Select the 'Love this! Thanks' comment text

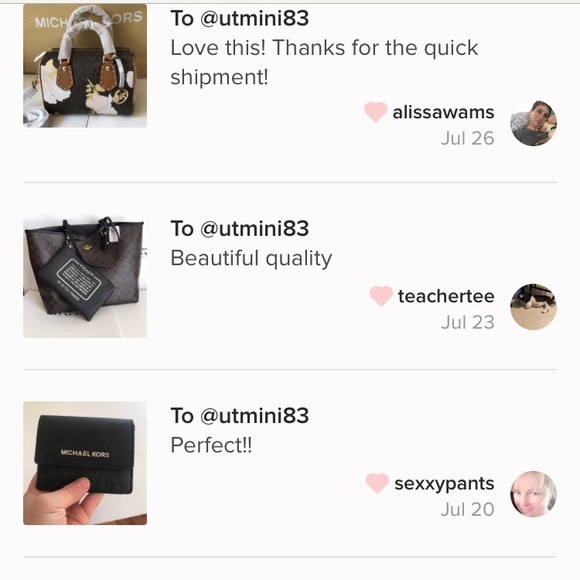click(x=324, y=62)
